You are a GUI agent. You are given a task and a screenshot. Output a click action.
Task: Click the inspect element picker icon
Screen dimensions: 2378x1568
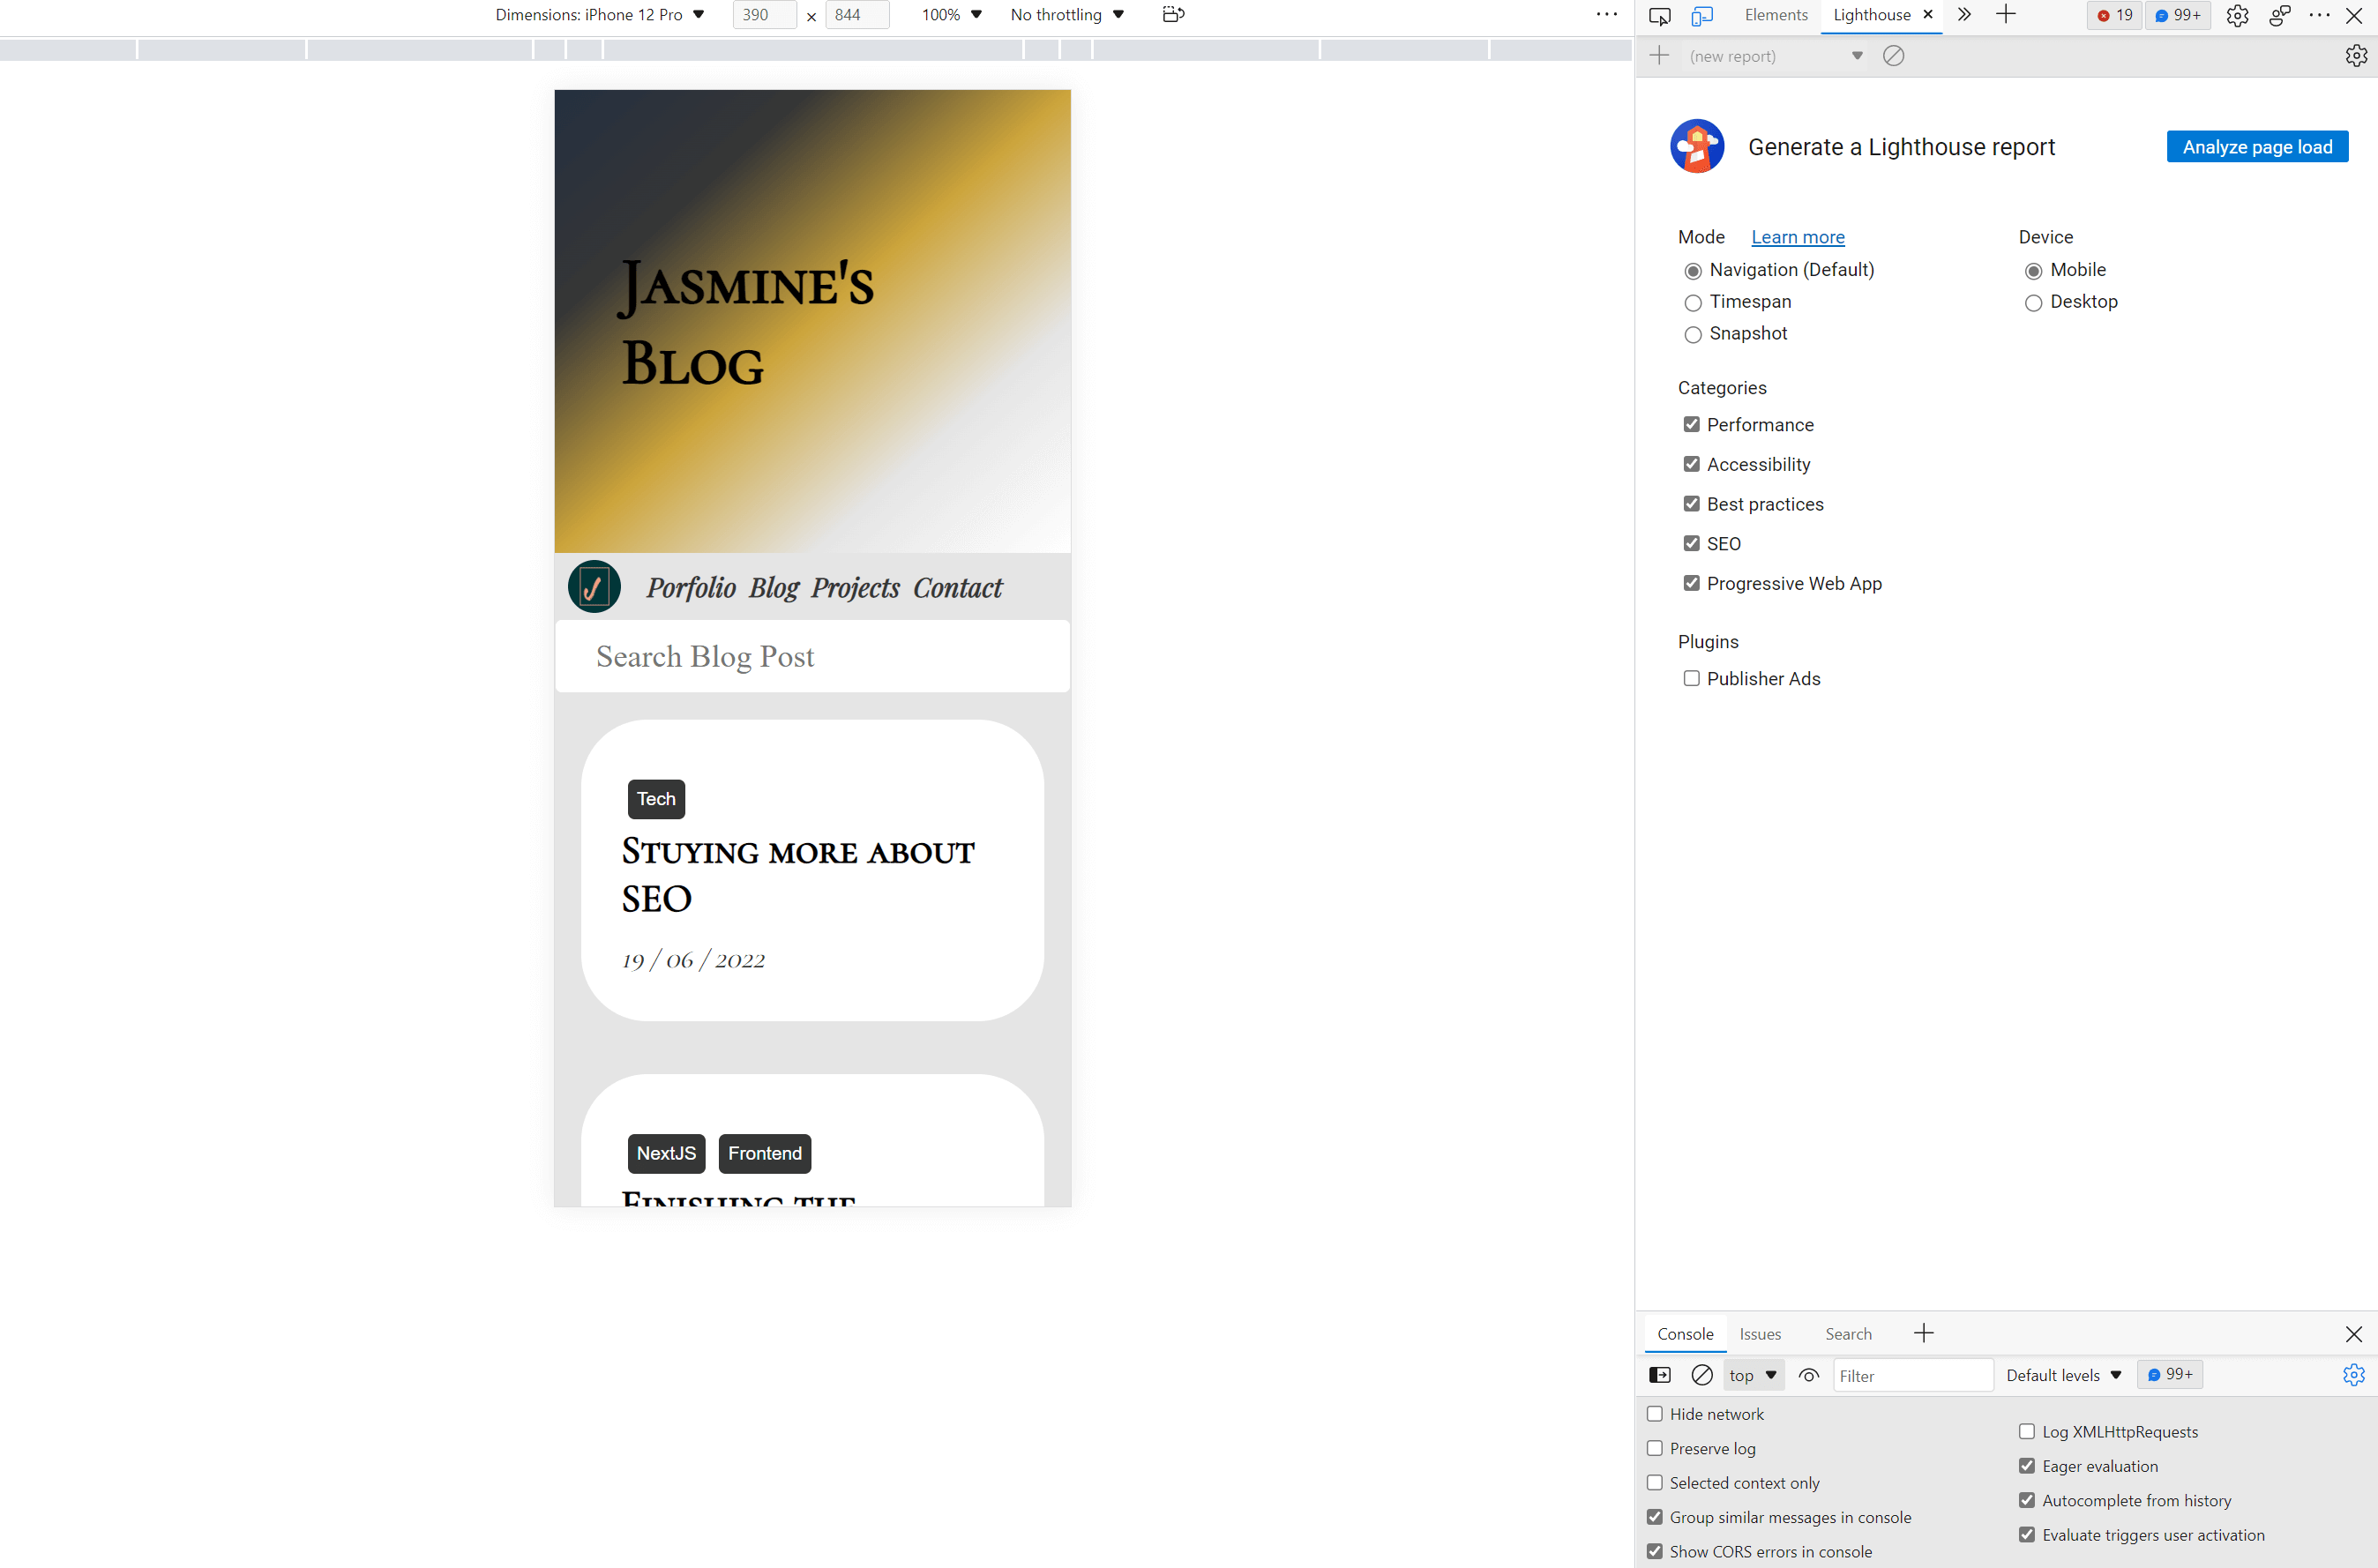tap(1659, 15)
